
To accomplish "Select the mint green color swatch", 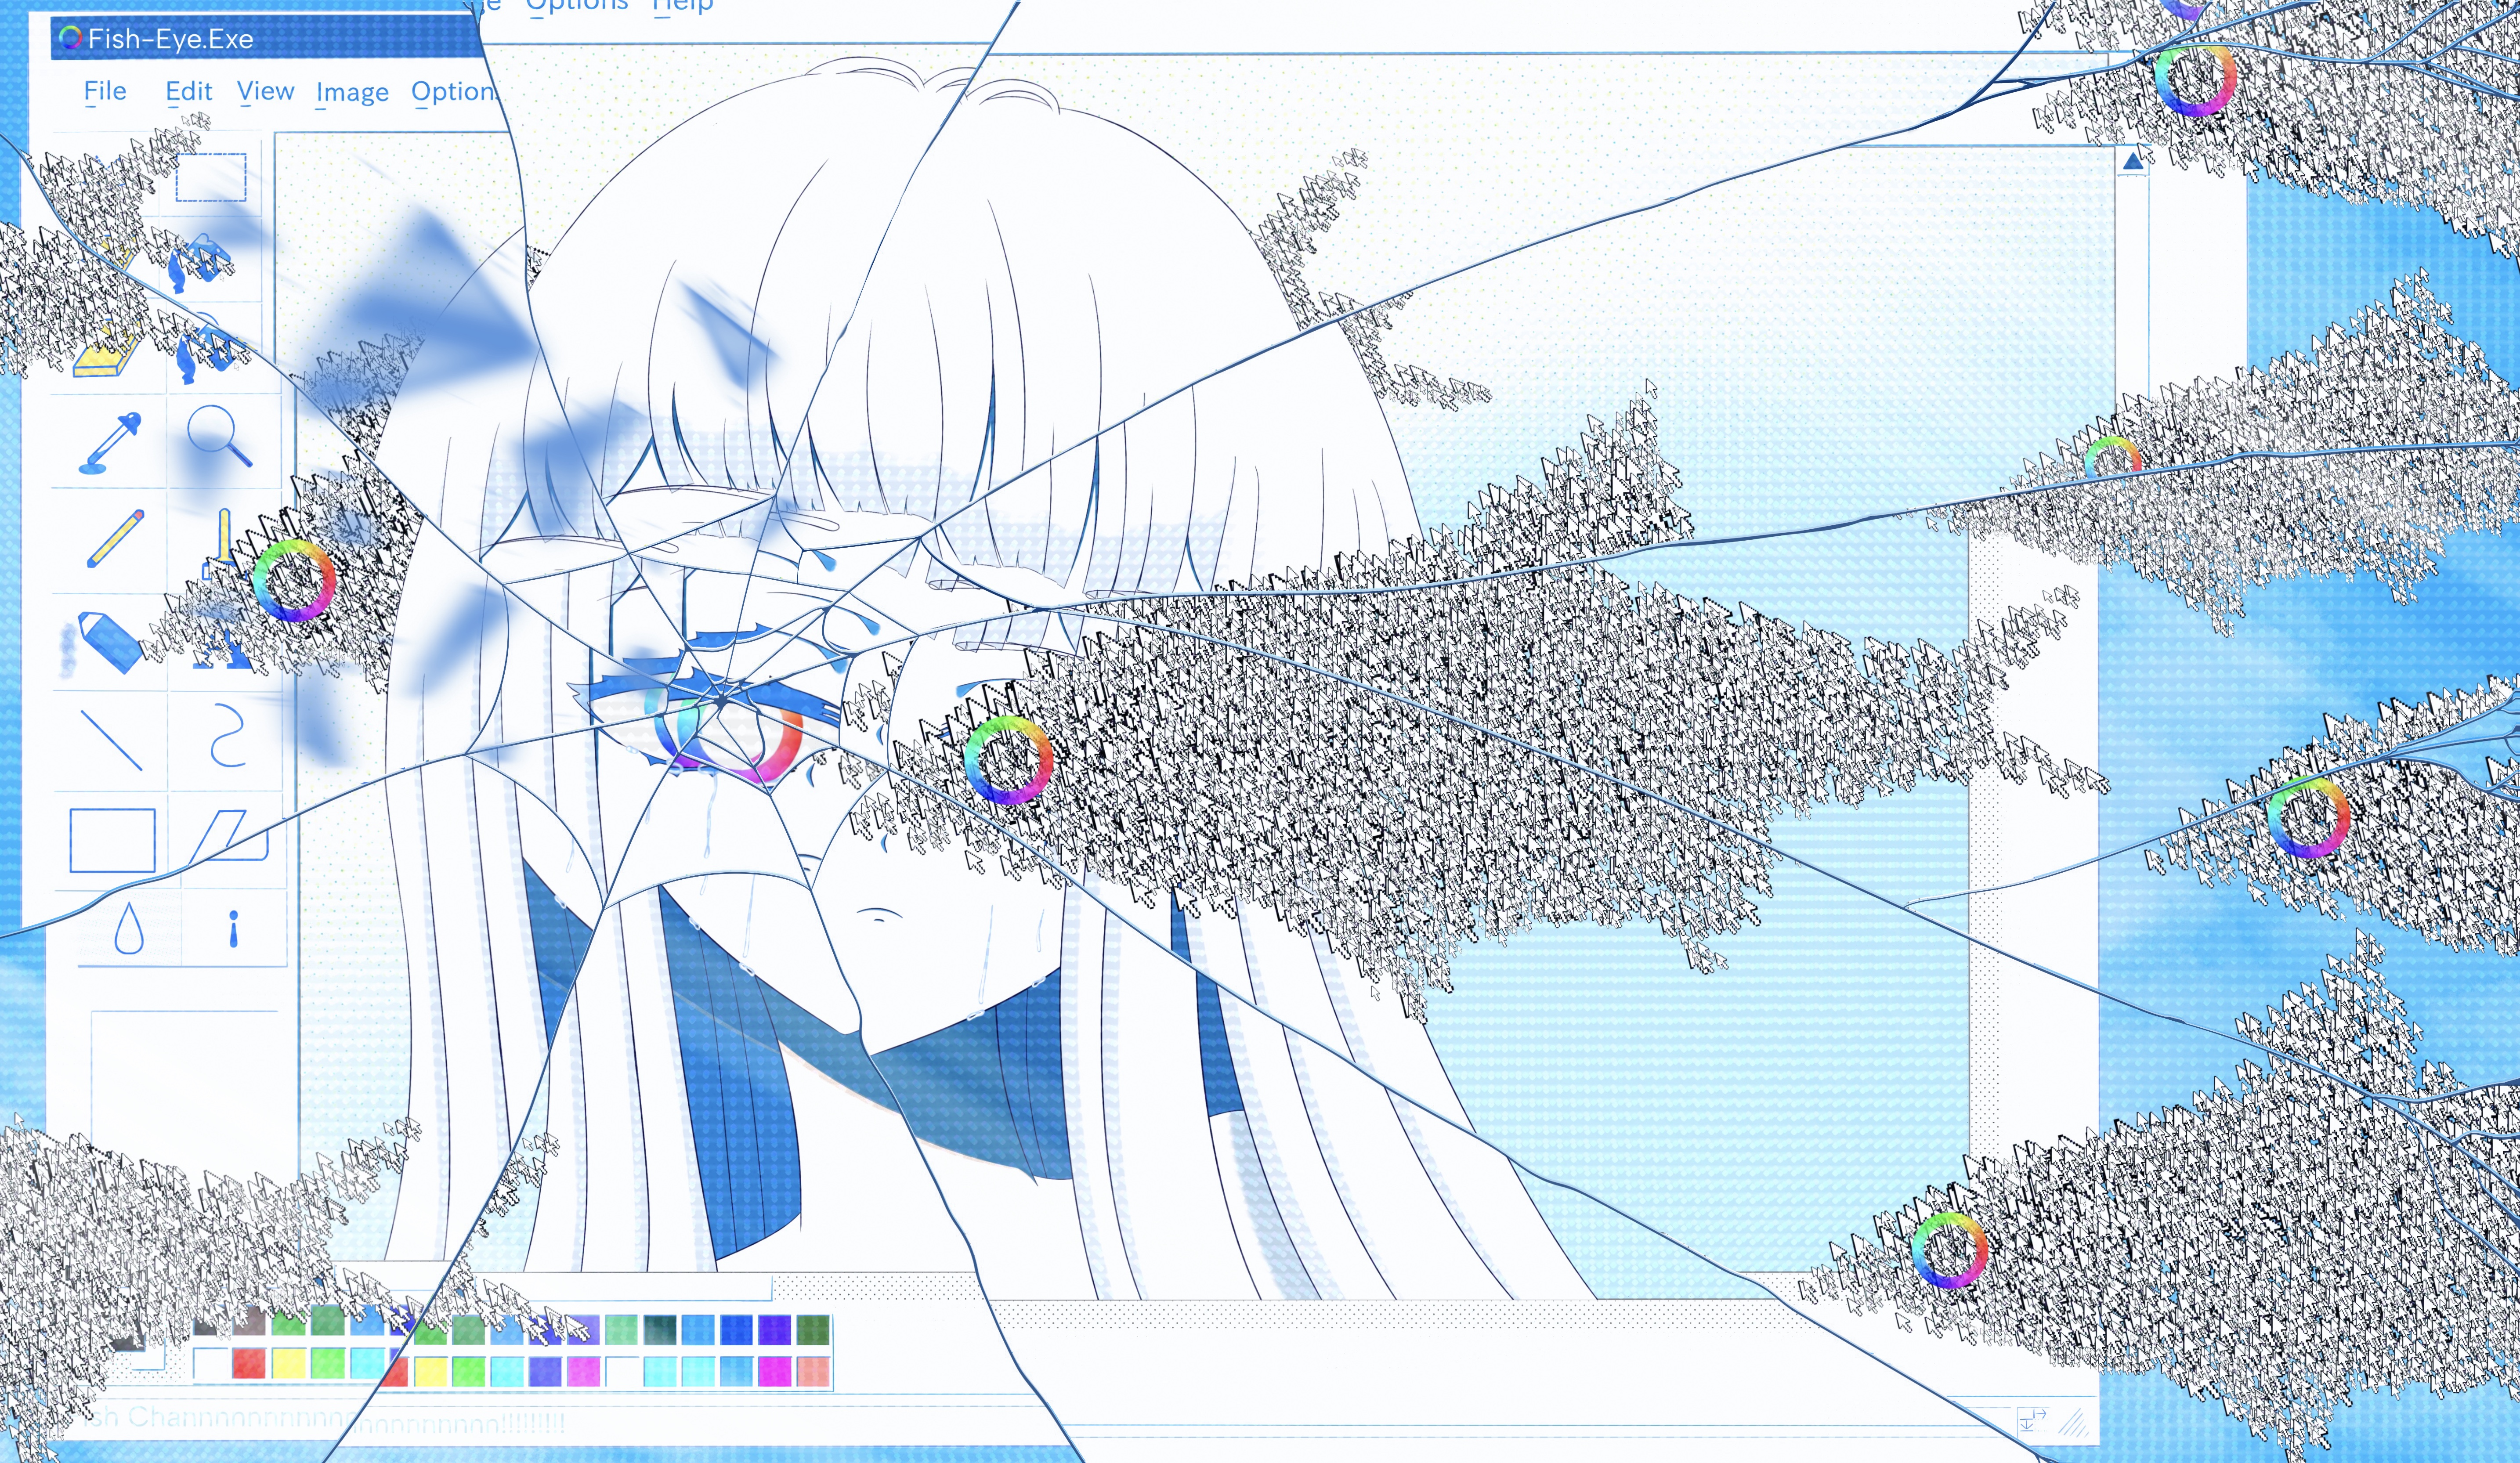I will point(621,1329).
